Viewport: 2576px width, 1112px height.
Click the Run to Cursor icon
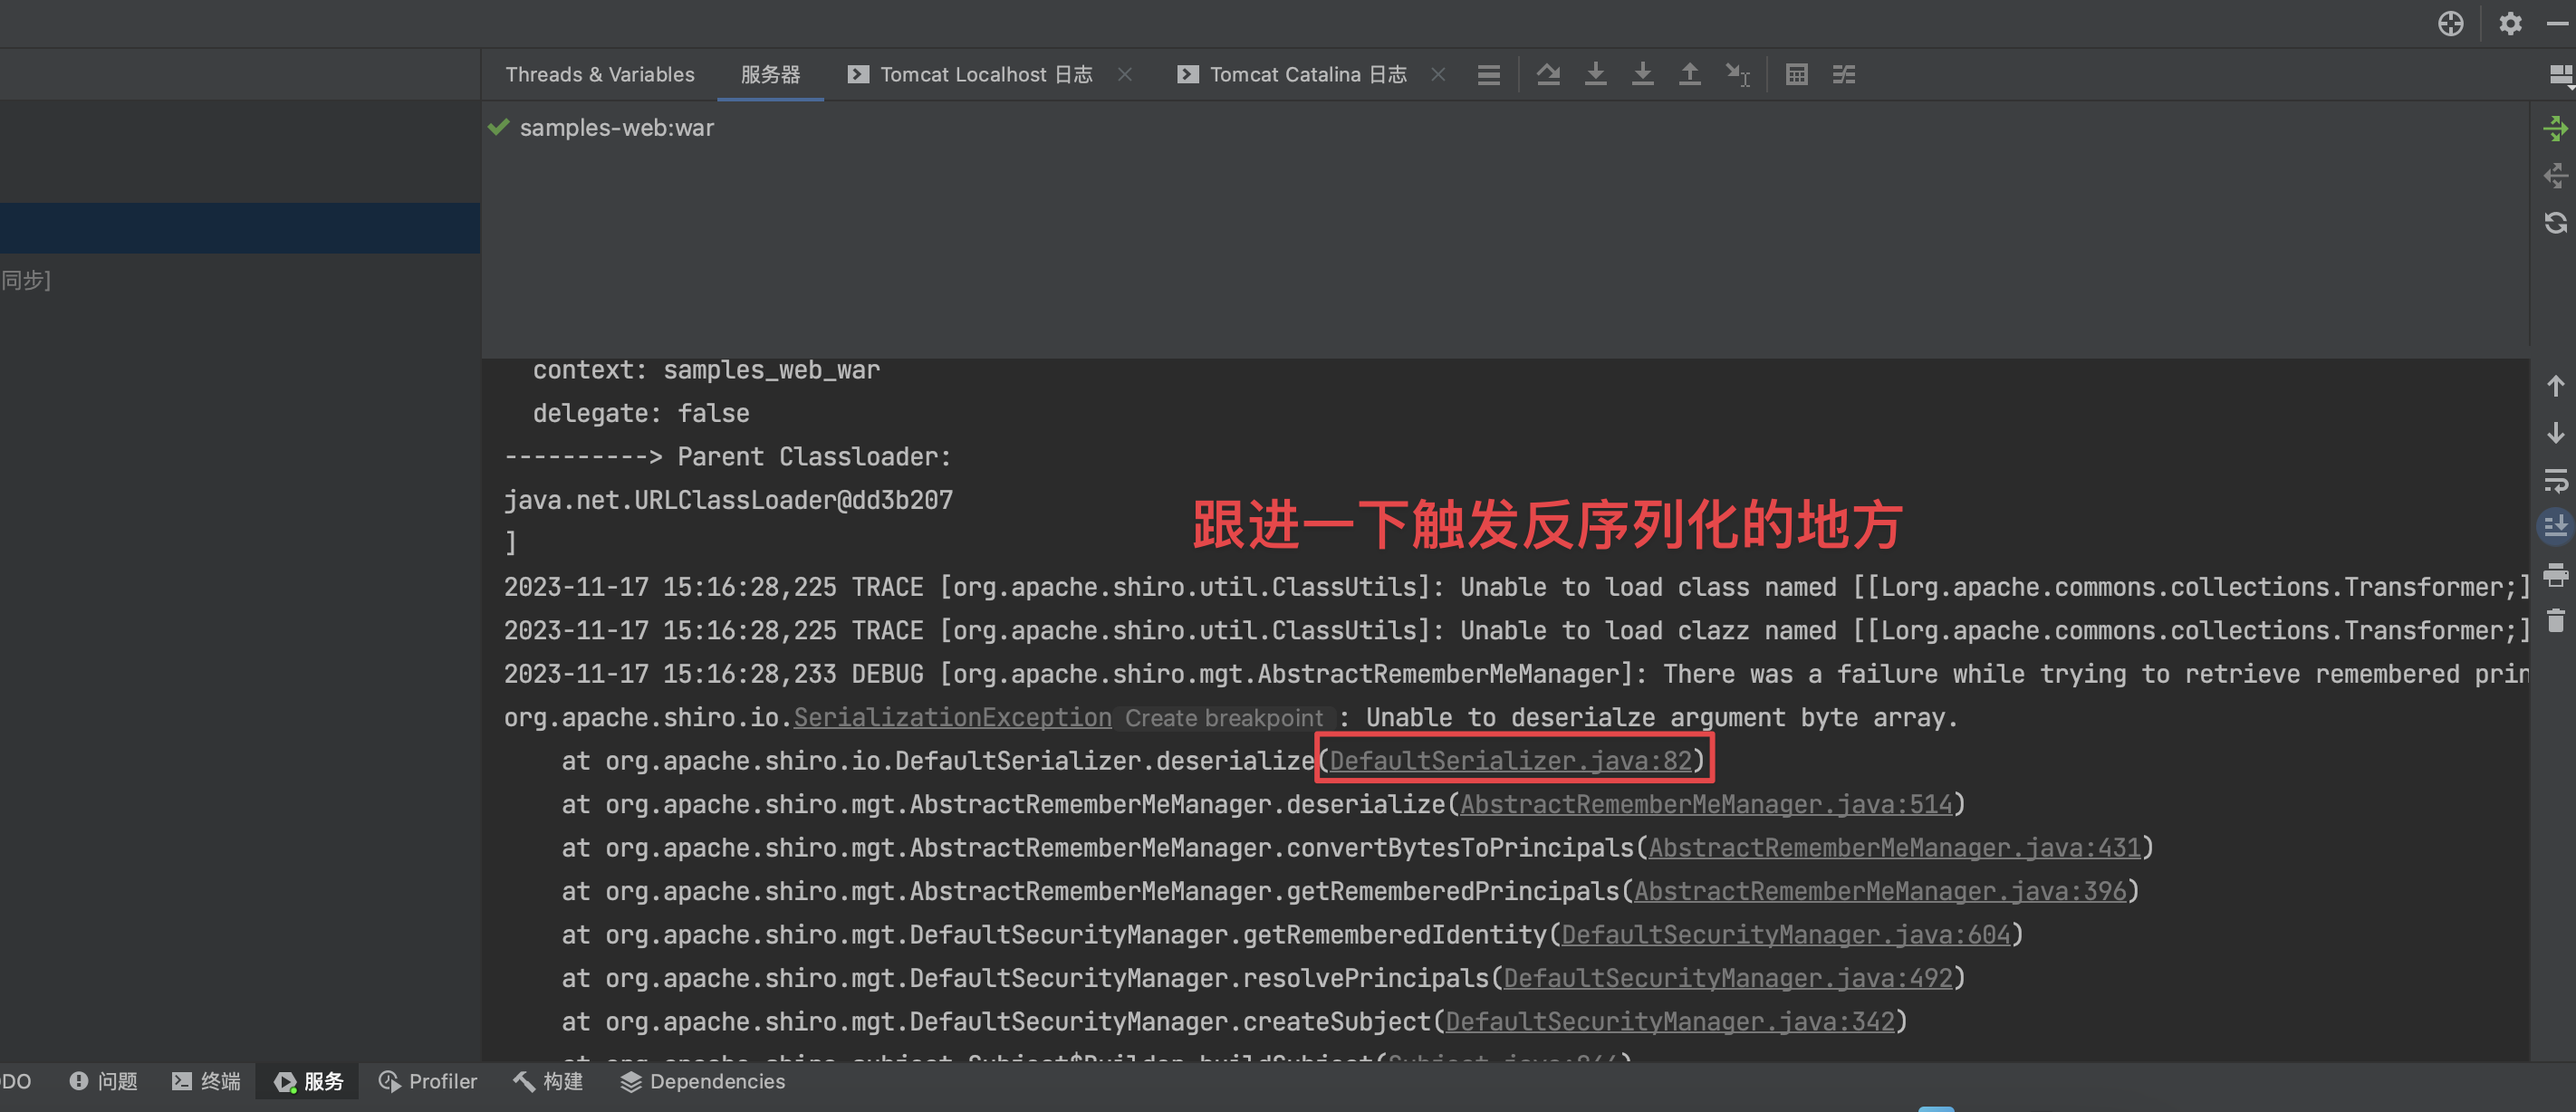(1738, 75)
